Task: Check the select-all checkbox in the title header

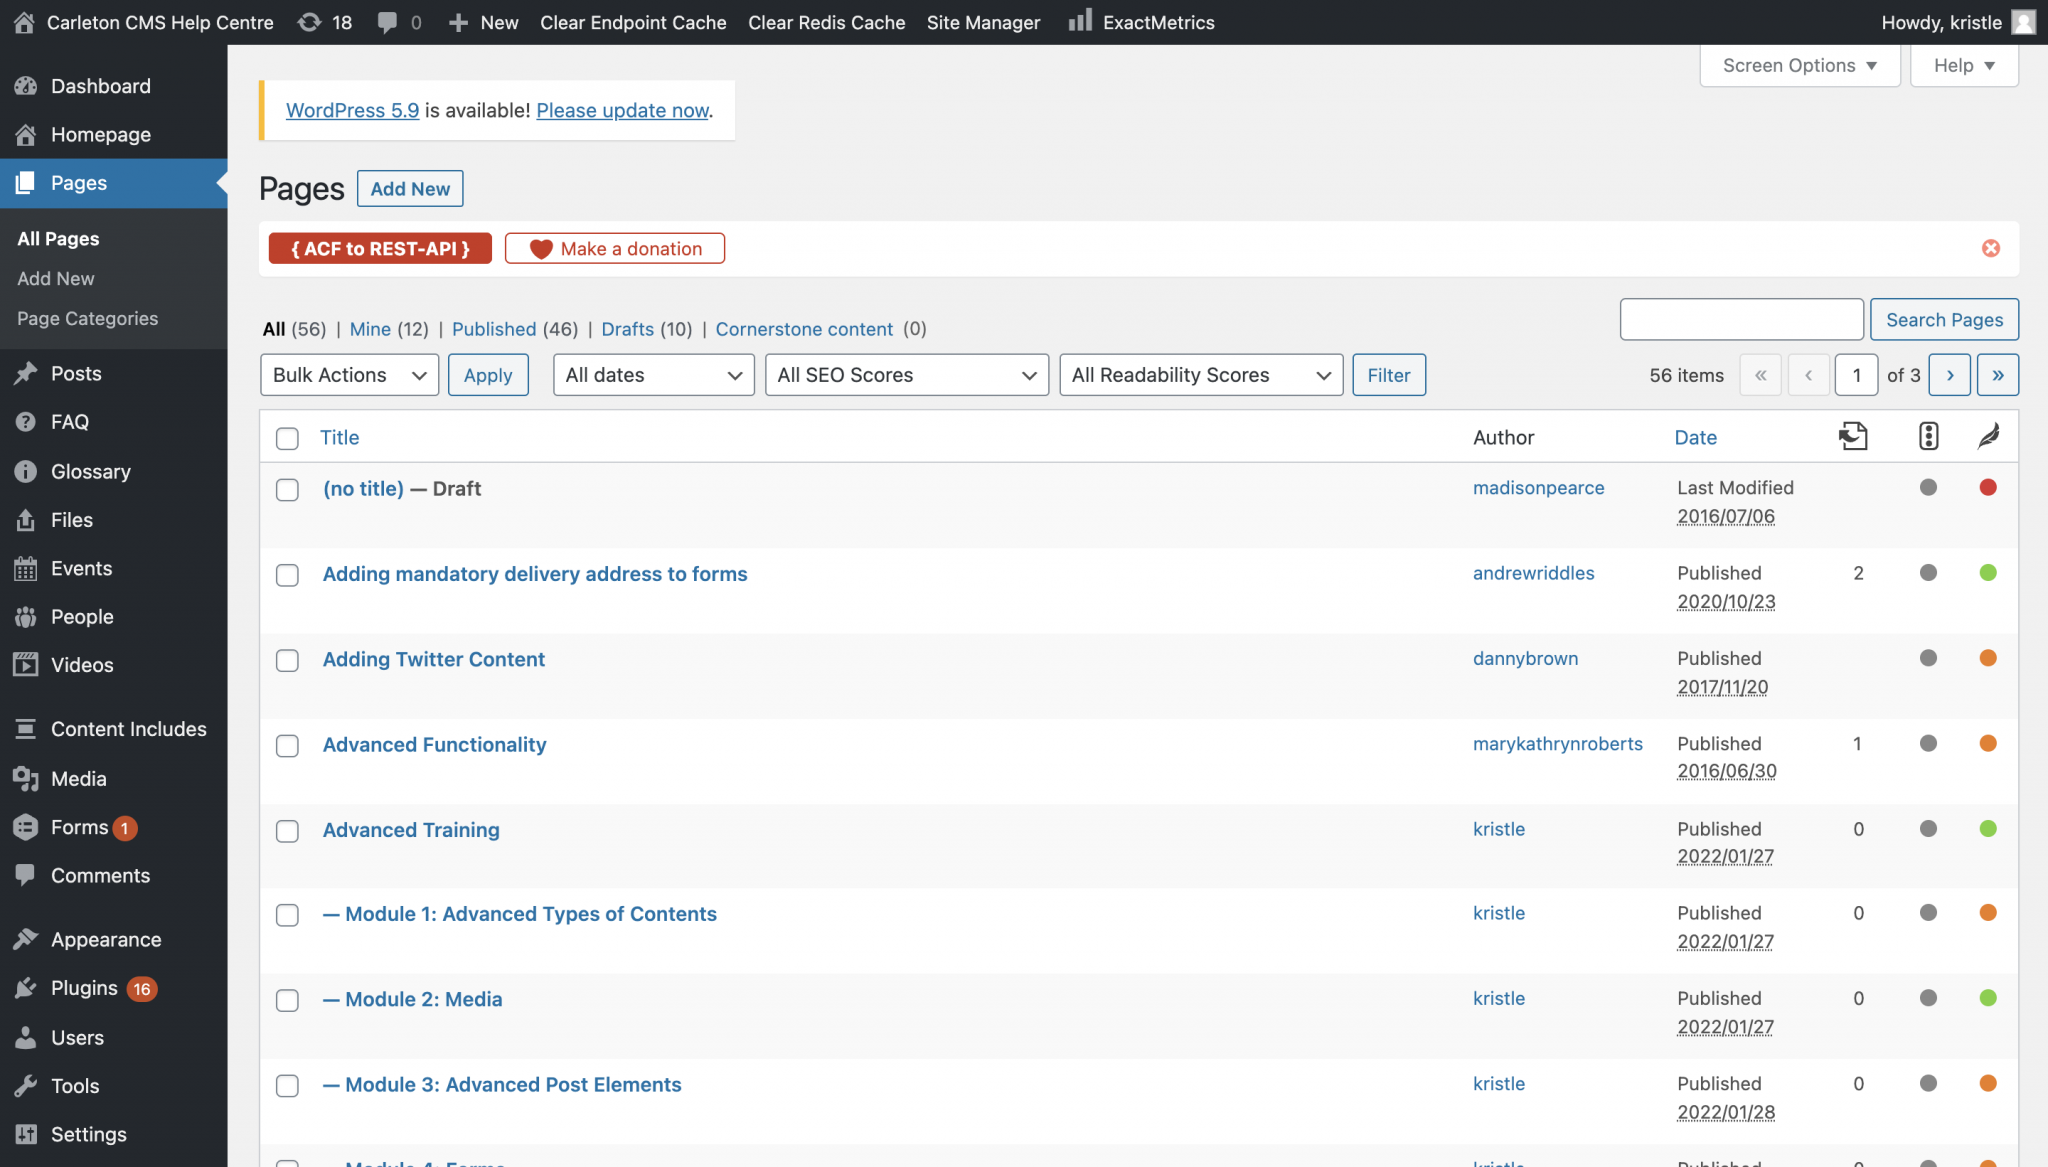Action: pos(287,438)
